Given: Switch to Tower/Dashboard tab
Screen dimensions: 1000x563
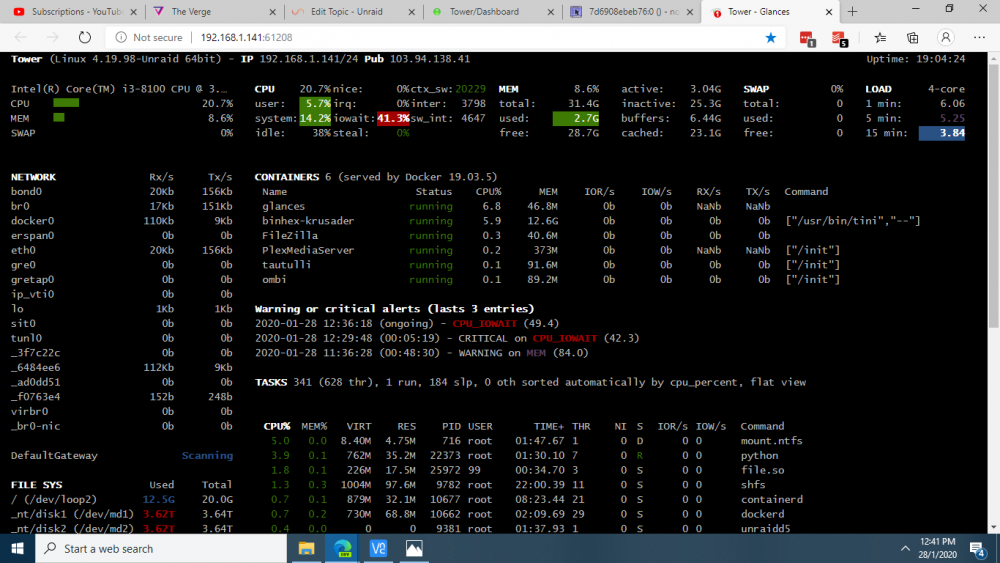Looking at the screenshot, I should (492, 11).
